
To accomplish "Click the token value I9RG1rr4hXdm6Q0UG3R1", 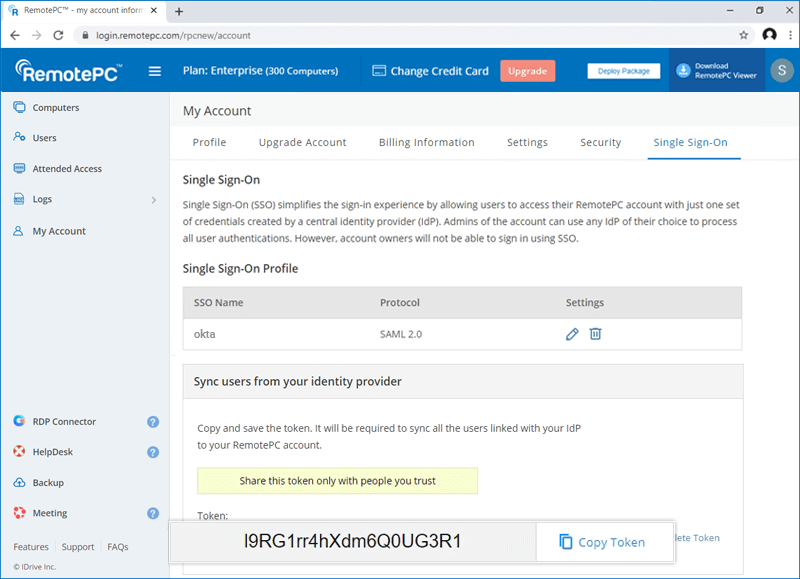I will 352,541.
